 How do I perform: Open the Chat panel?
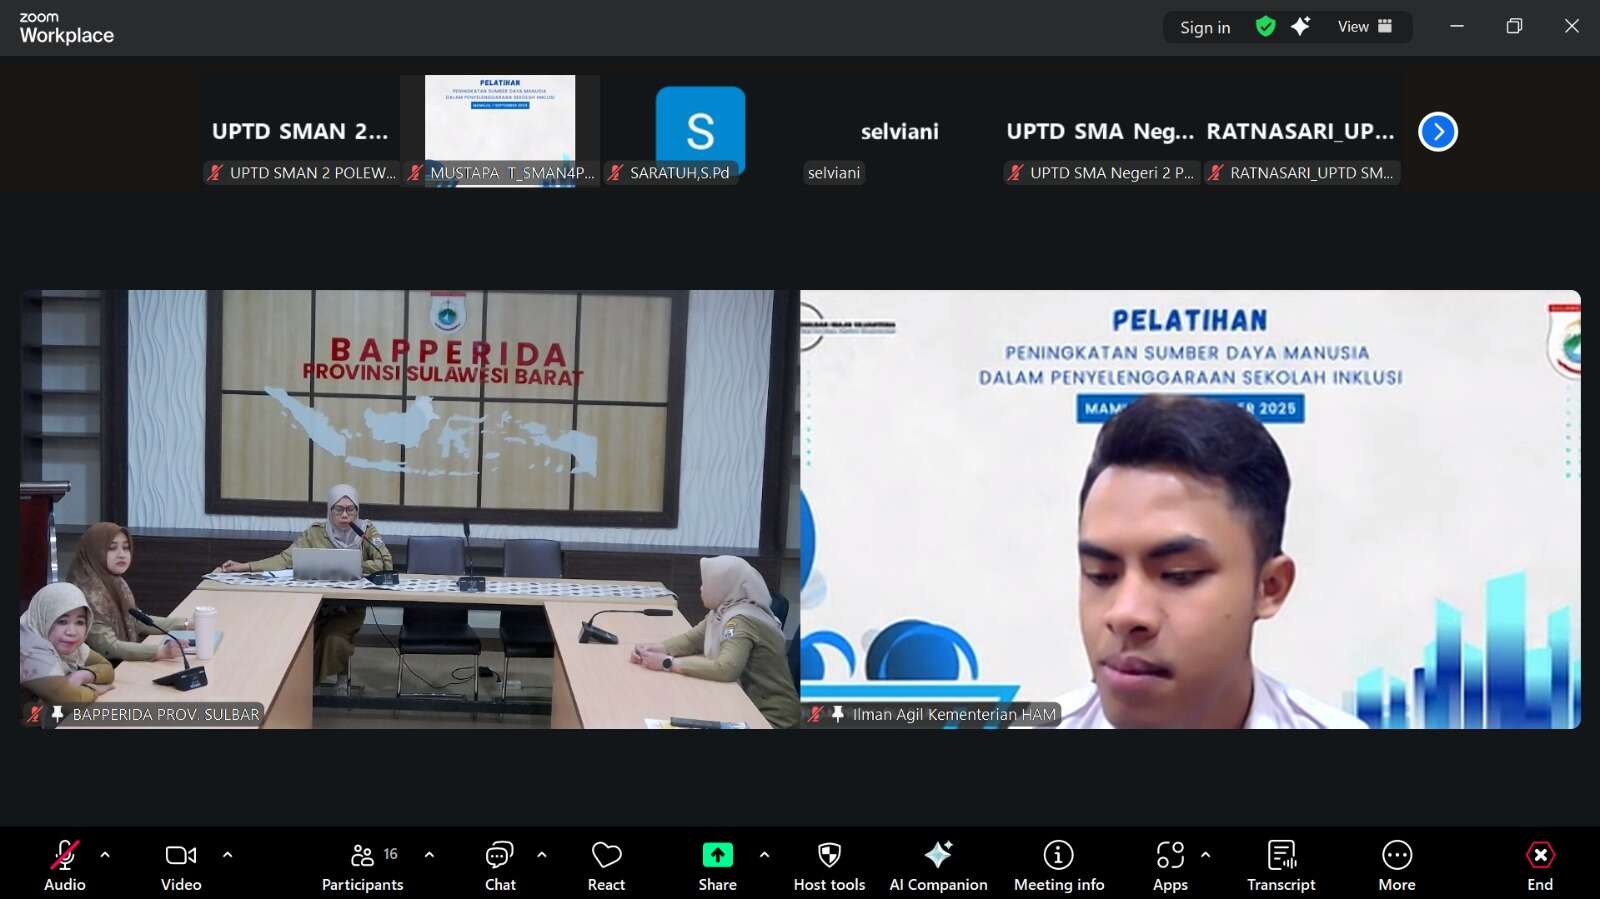499,865
